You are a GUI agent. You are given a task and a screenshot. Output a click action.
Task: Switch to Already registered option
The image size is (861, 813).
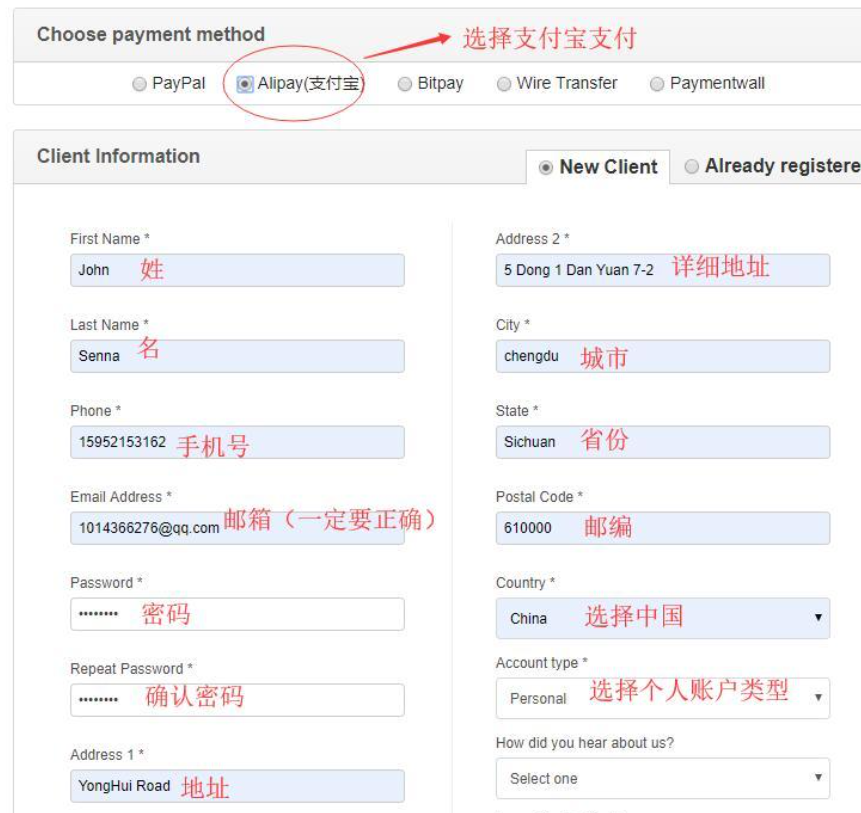(691, 166)
